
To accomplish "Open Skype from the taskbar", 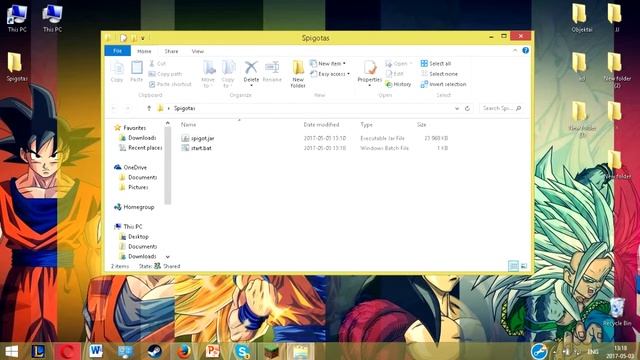I will pyautogui.click(x=242, y=351).
